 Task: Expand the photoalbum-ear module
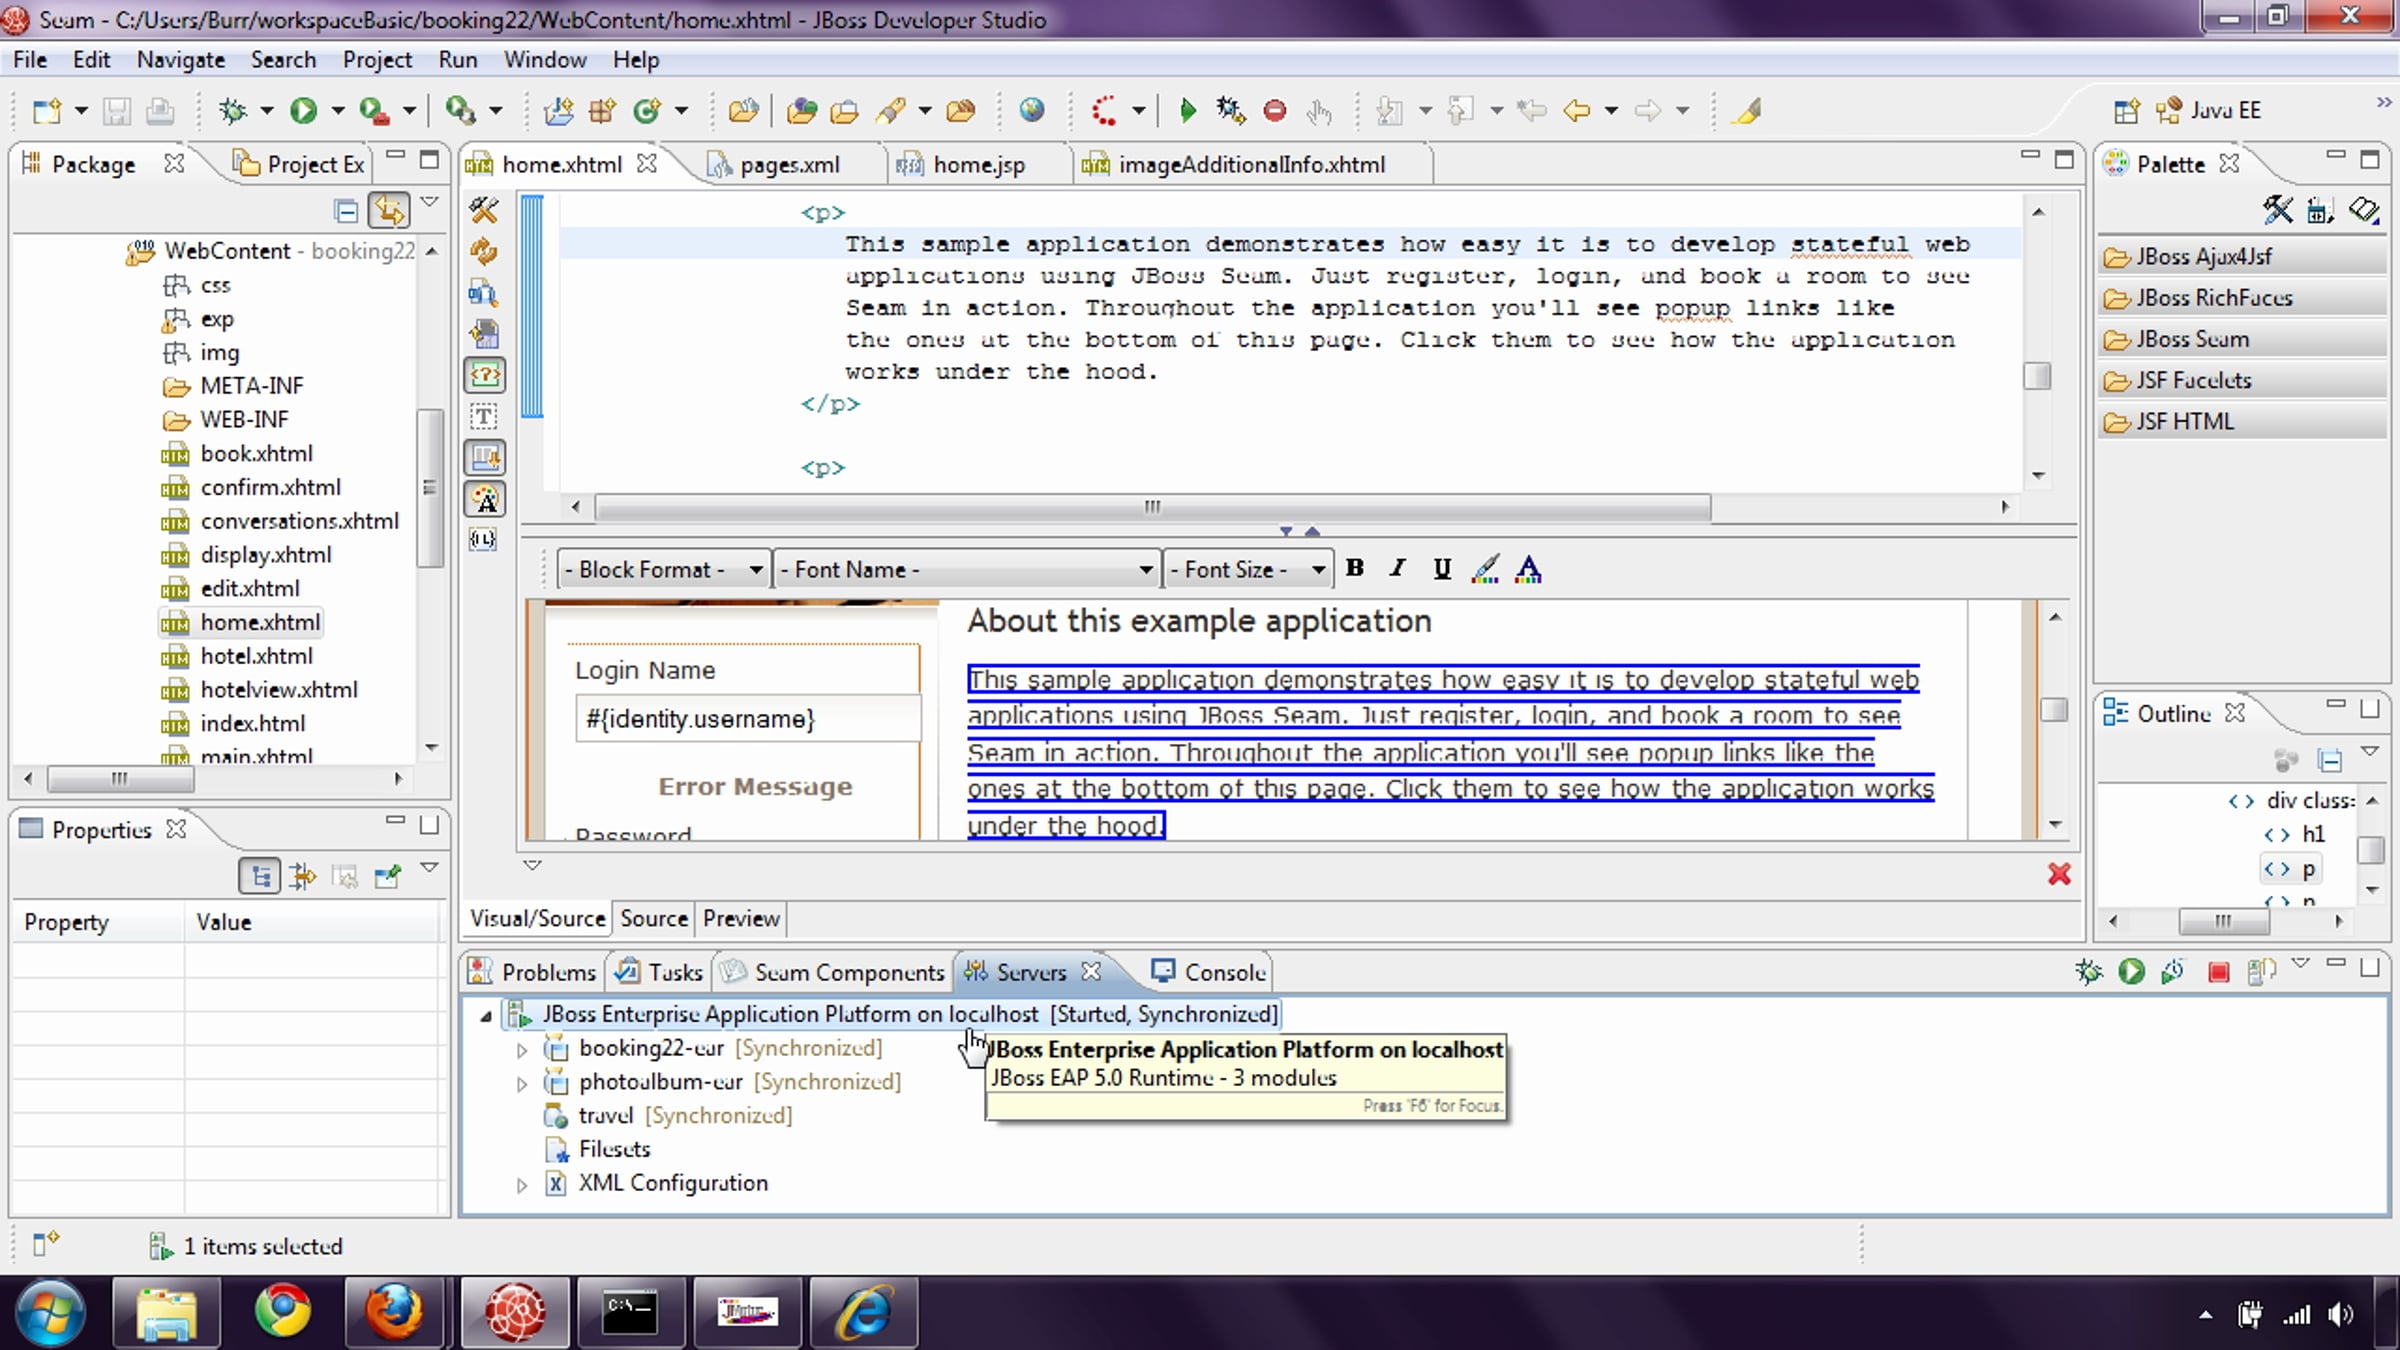(x=522, y=1083)
